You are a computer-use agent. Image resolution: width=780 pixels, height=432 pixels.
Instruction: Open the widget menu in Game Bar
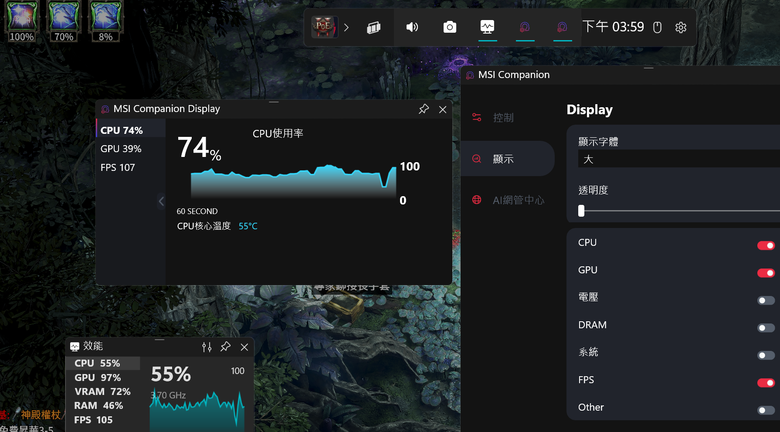374,28
